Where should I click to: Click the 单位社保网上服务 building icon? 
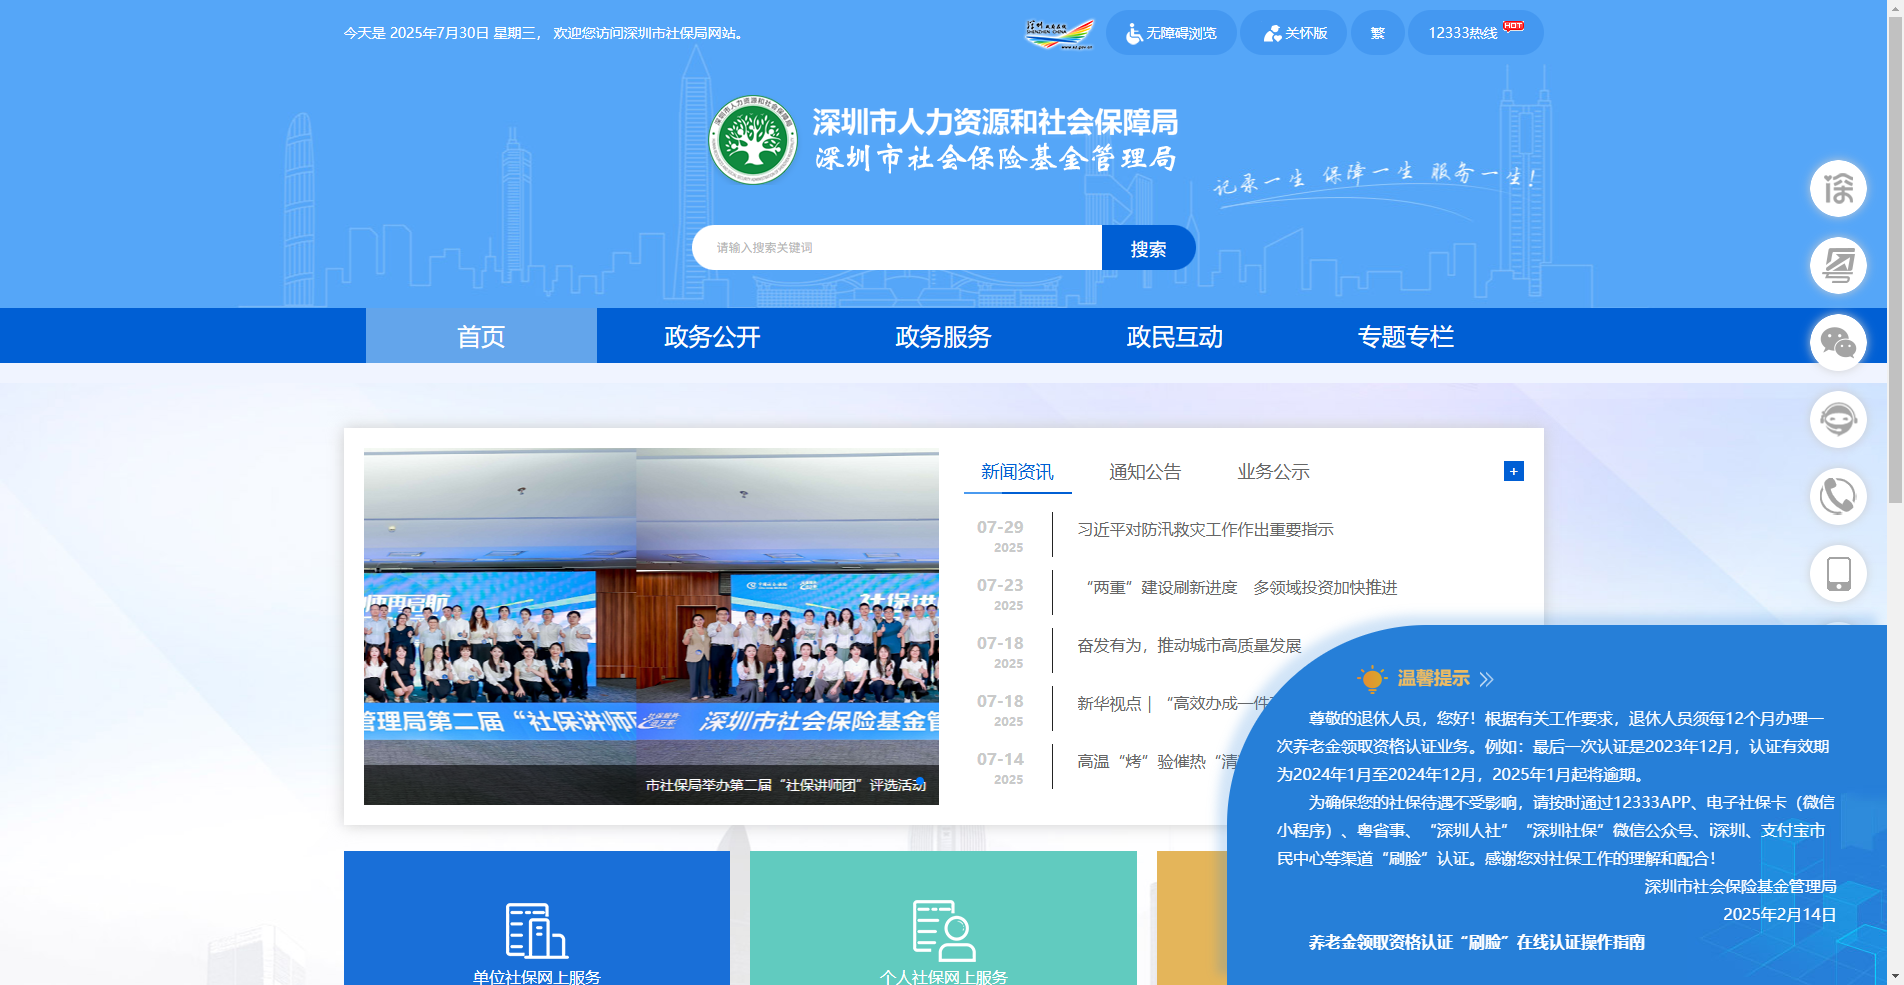[x=536, y=932]
